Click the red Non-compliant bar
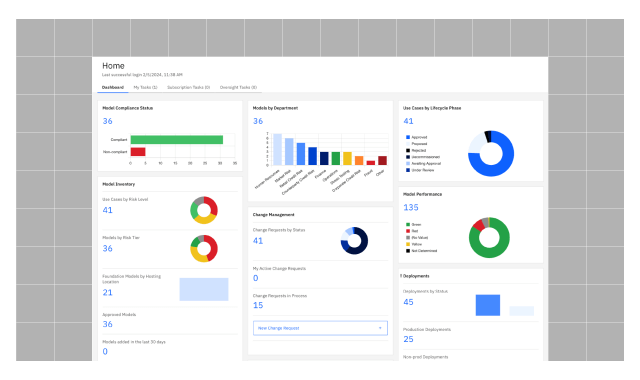 click(x=138, y=152)
